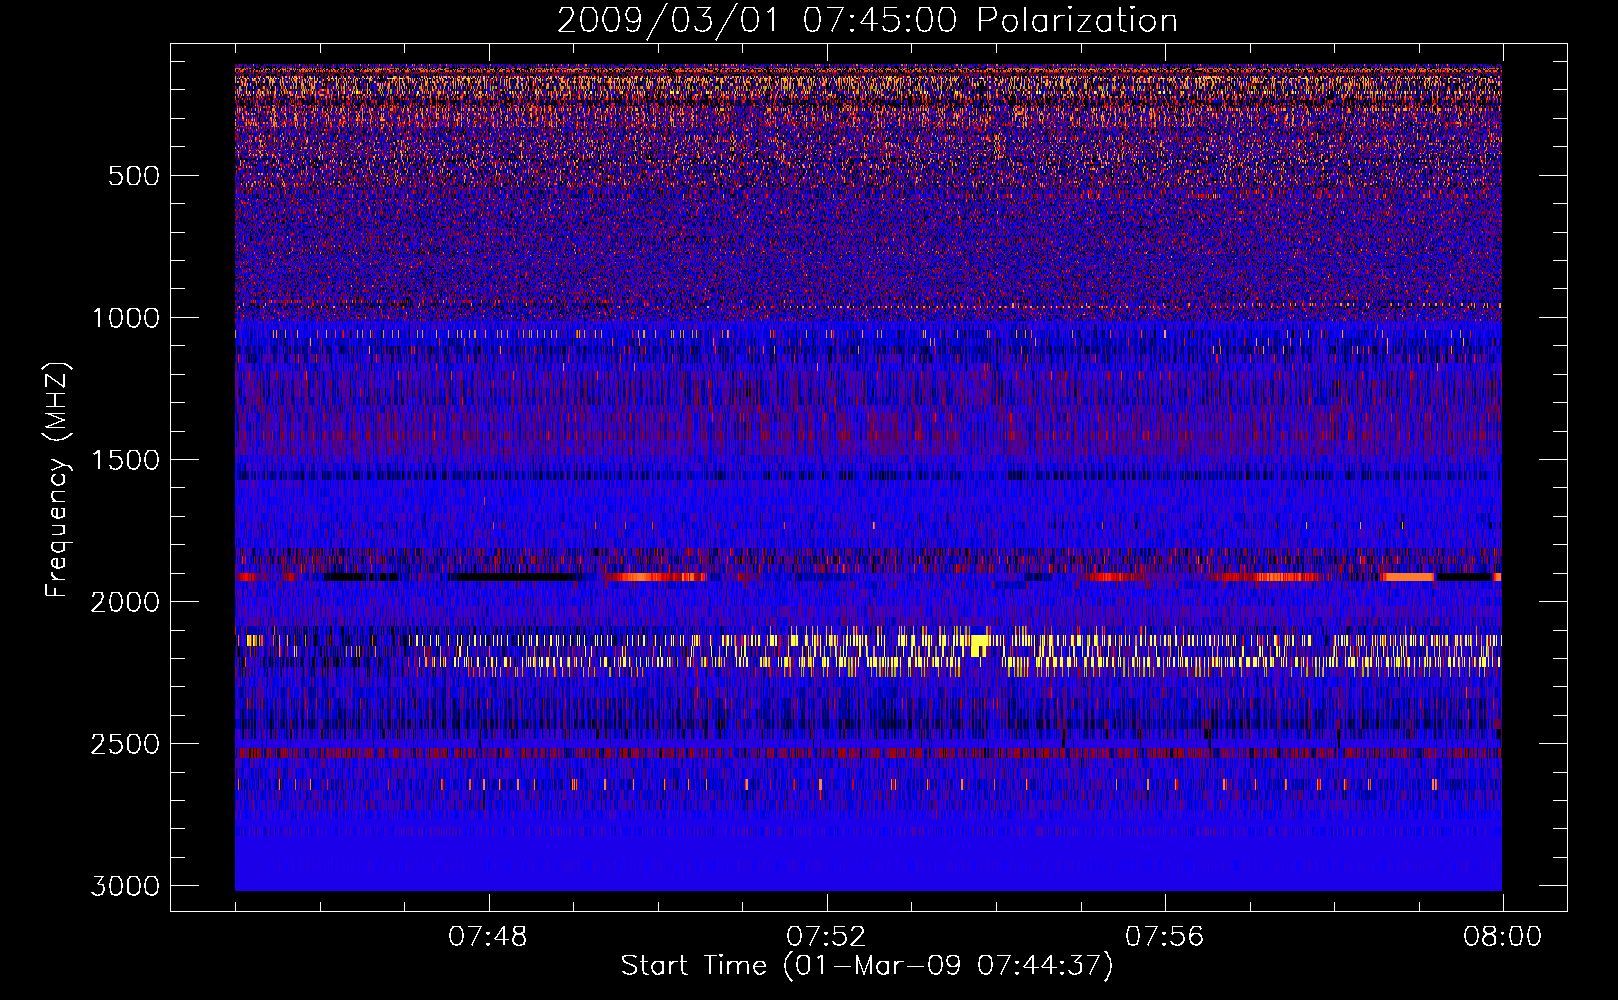Pick the 07:56 time tick label

click(x=1164, y=937)
